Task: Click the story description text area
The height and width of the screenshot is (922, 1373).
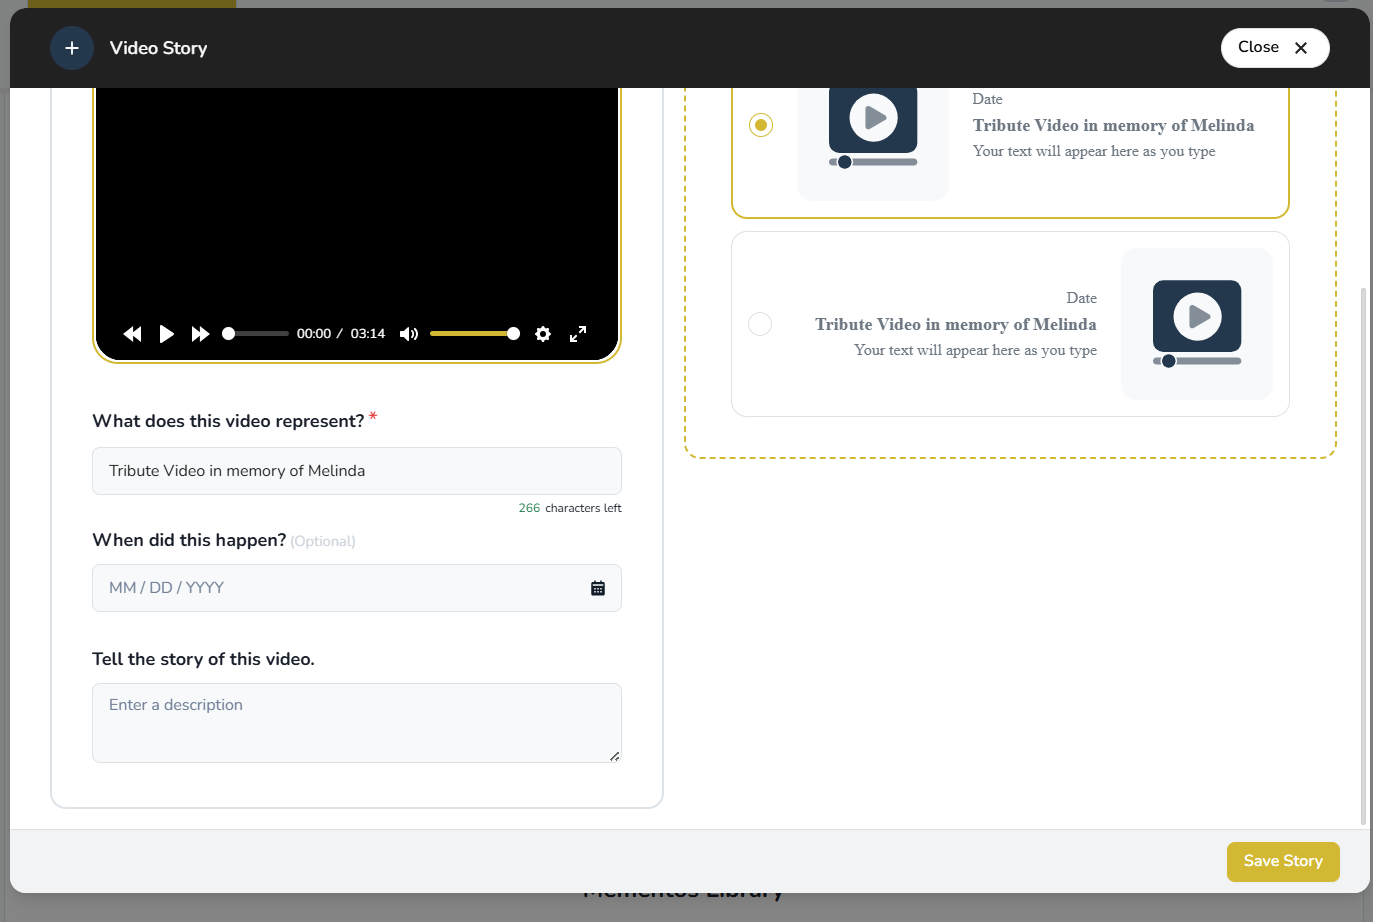Action: point(356,722)
